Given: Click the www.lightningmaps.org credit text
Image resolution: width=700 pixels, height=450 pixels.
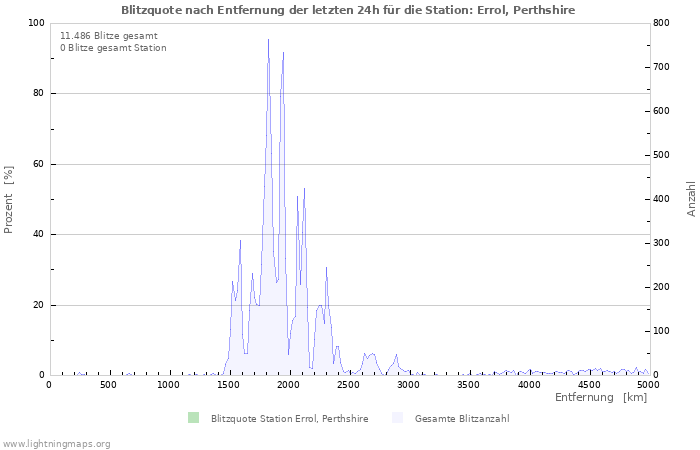Looking at the screenshot, I should 56,444.
